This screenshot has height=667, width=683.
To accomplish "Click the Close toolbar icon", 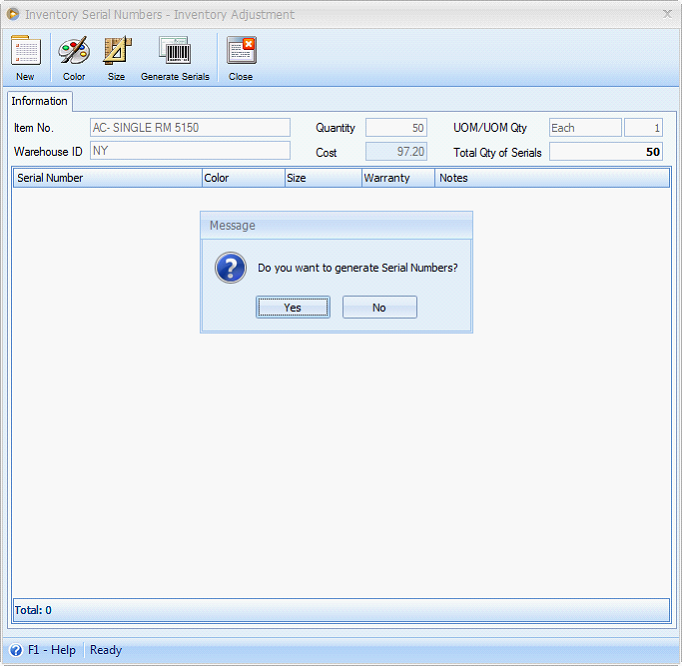I will pyautogui.click(x=241, y=51).
